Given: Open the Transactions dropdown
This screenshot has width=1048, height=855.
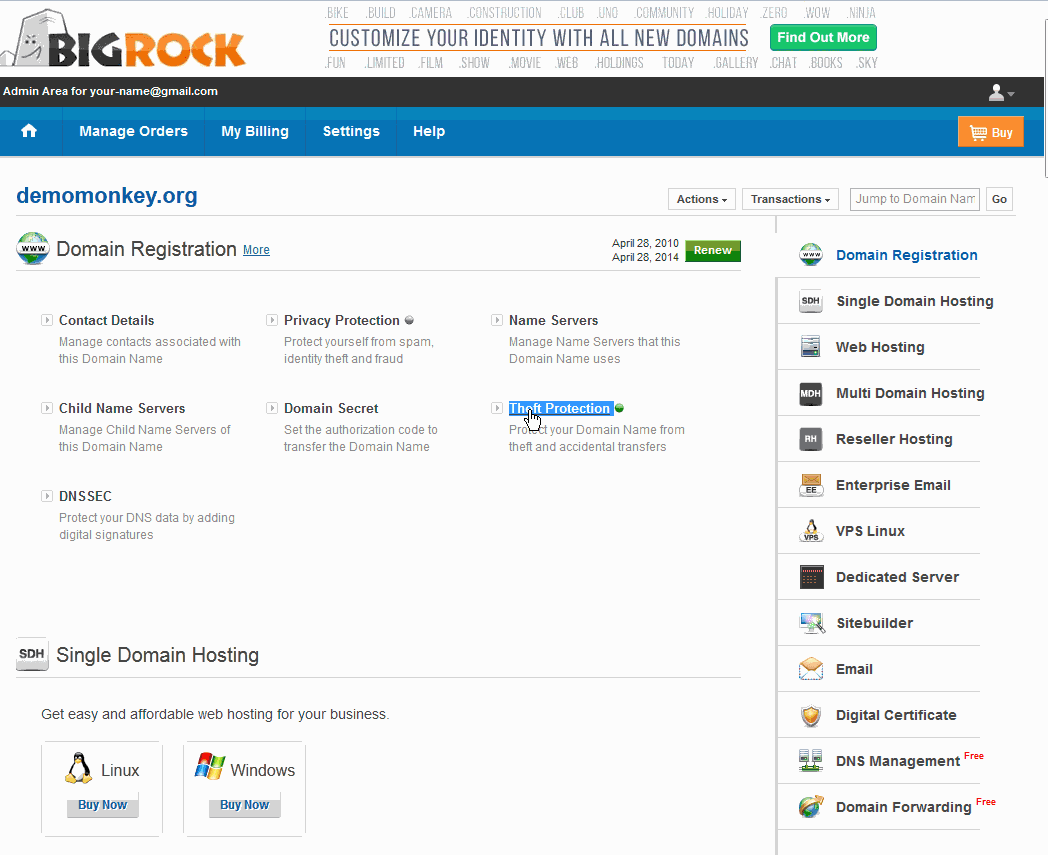Looking at the screenshot, I should pos(791,199).
